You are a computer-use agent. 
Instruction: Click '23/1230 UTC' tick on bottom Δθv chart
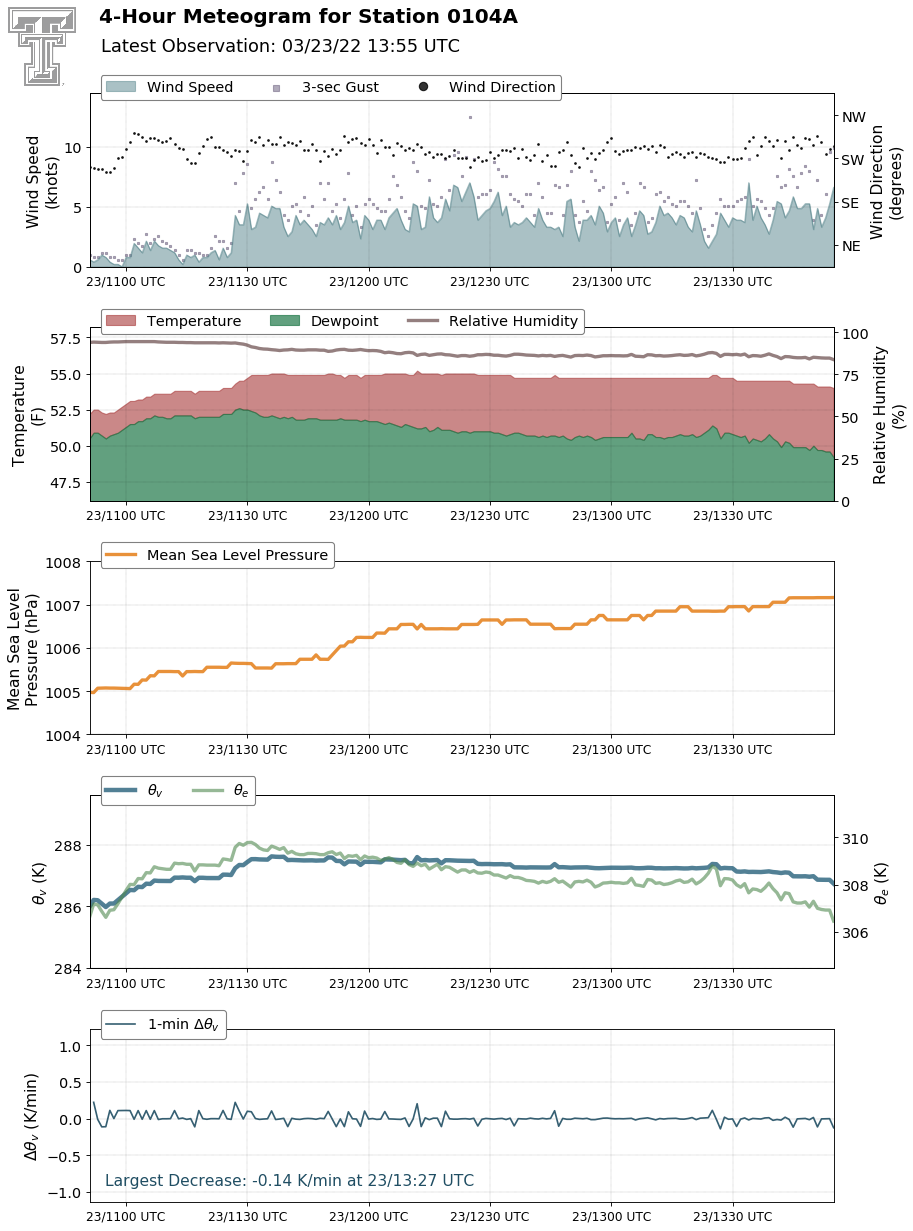[x=490, y=1217]
